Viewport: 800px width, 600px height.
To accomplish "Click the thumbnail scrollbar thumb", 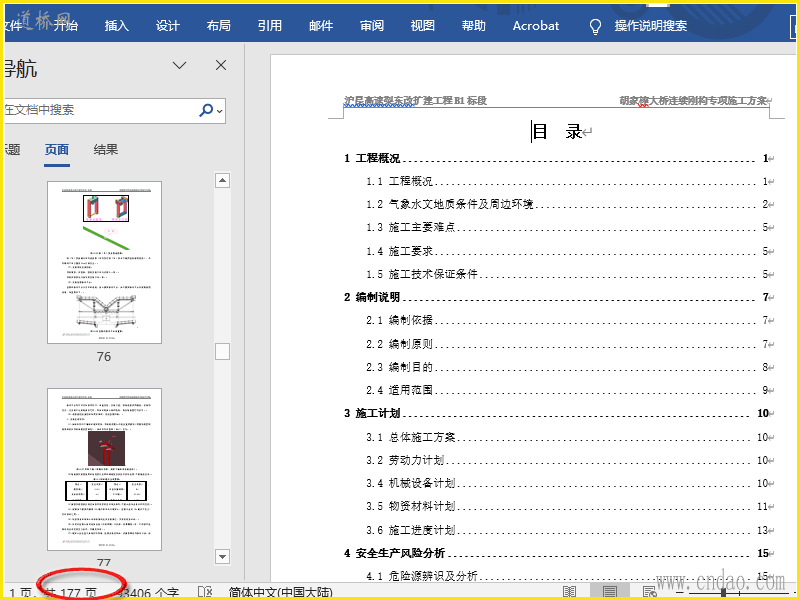I will 222,352.
